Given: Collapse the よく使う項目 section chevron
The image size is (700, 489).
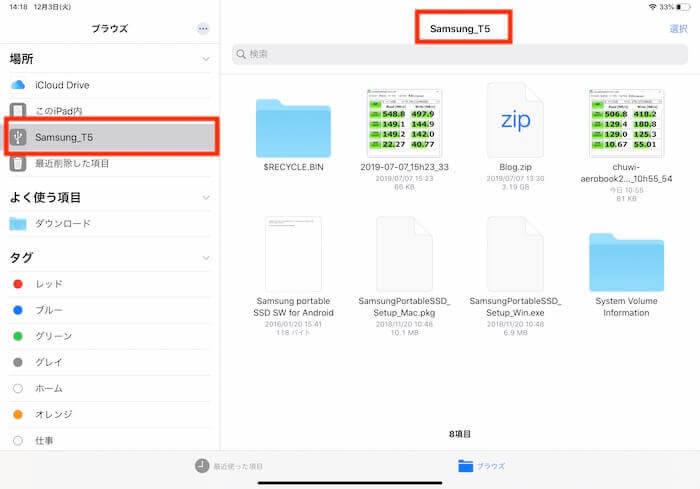Looking at the screenshot, I should click(x=206, y=197).
